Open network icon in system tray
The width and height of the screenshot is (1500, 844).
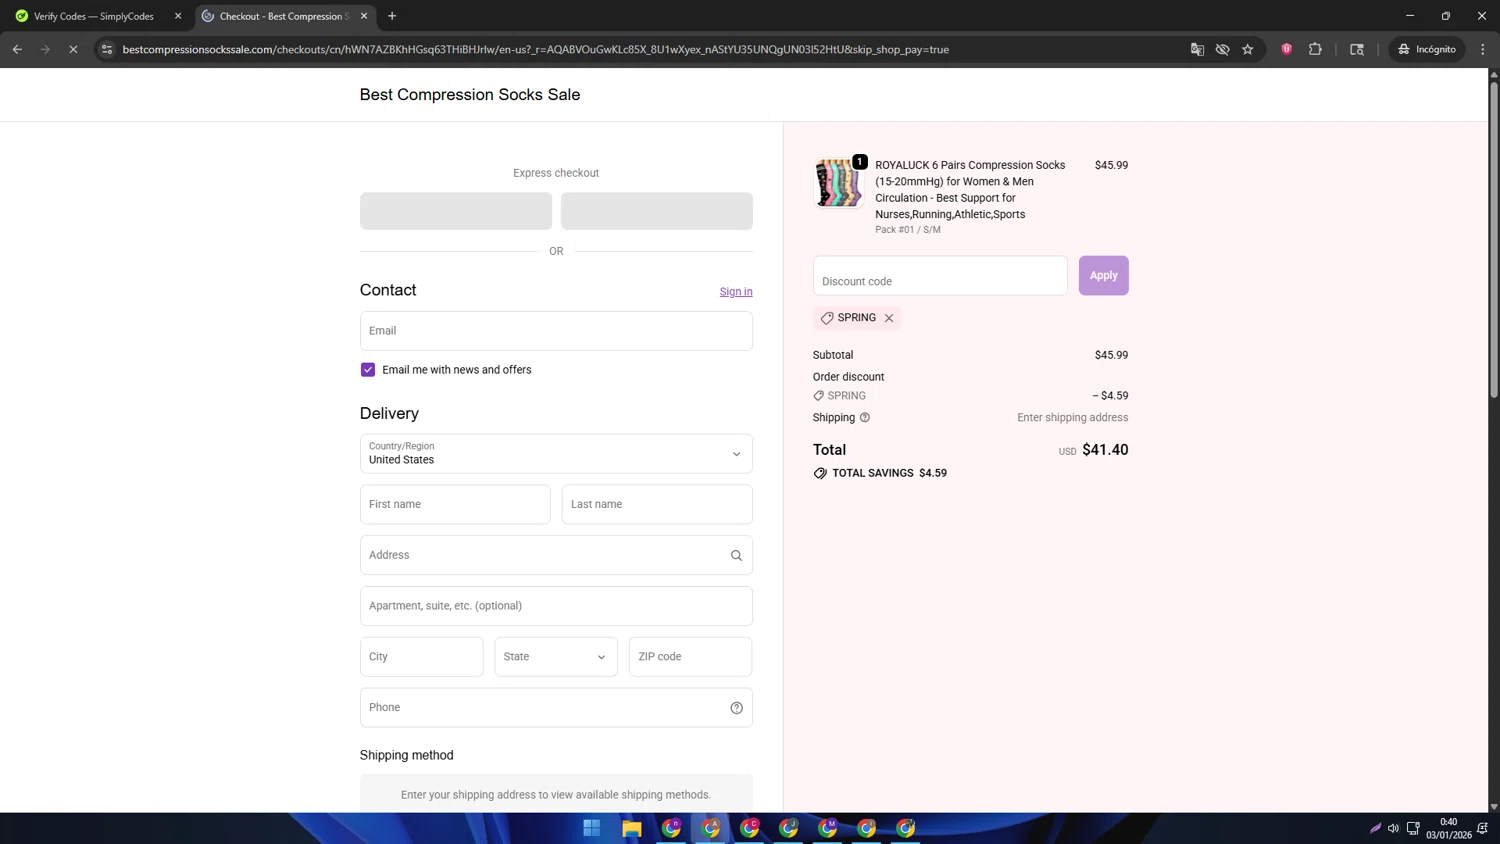click(x=1413, y=828)
